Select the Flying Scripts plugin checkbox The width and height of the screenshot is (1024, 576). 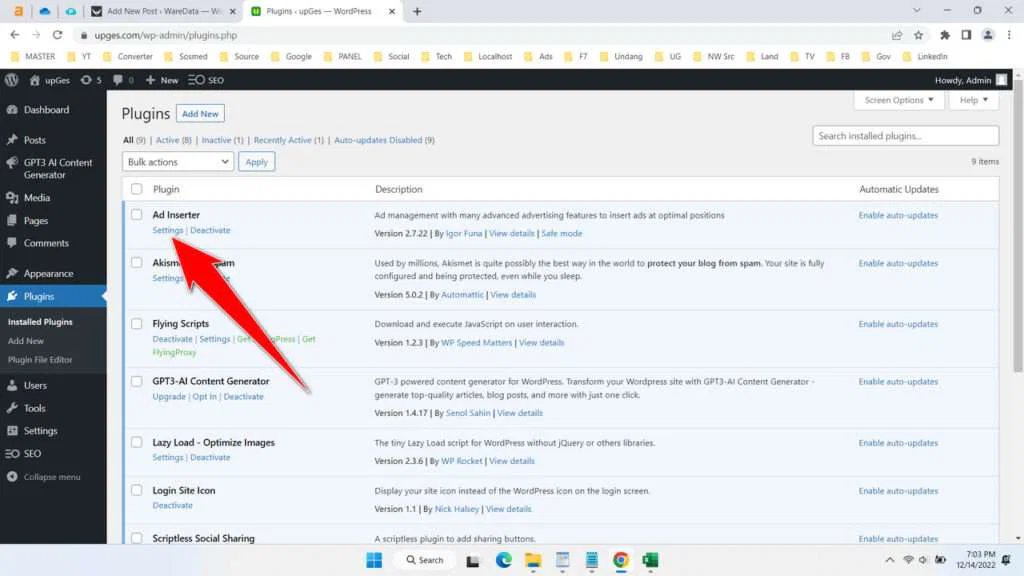[x=137, y=323]
